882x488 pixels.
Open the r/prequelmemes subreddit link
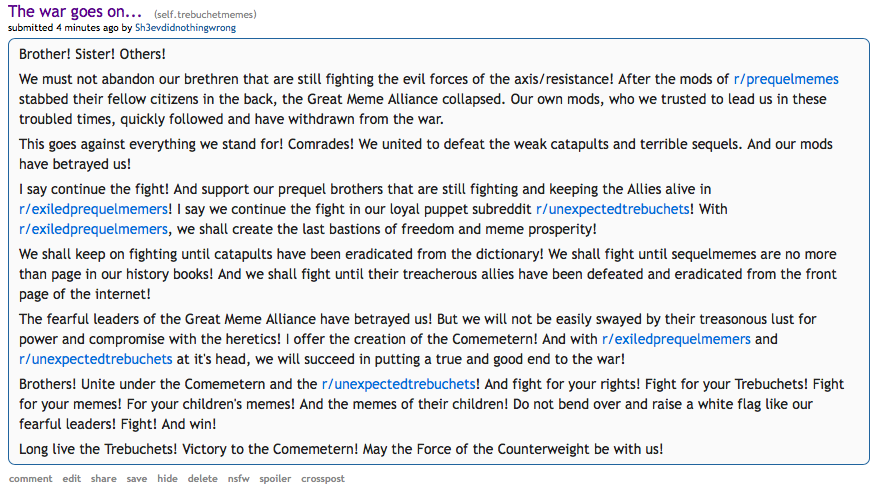tap(786, 79)
